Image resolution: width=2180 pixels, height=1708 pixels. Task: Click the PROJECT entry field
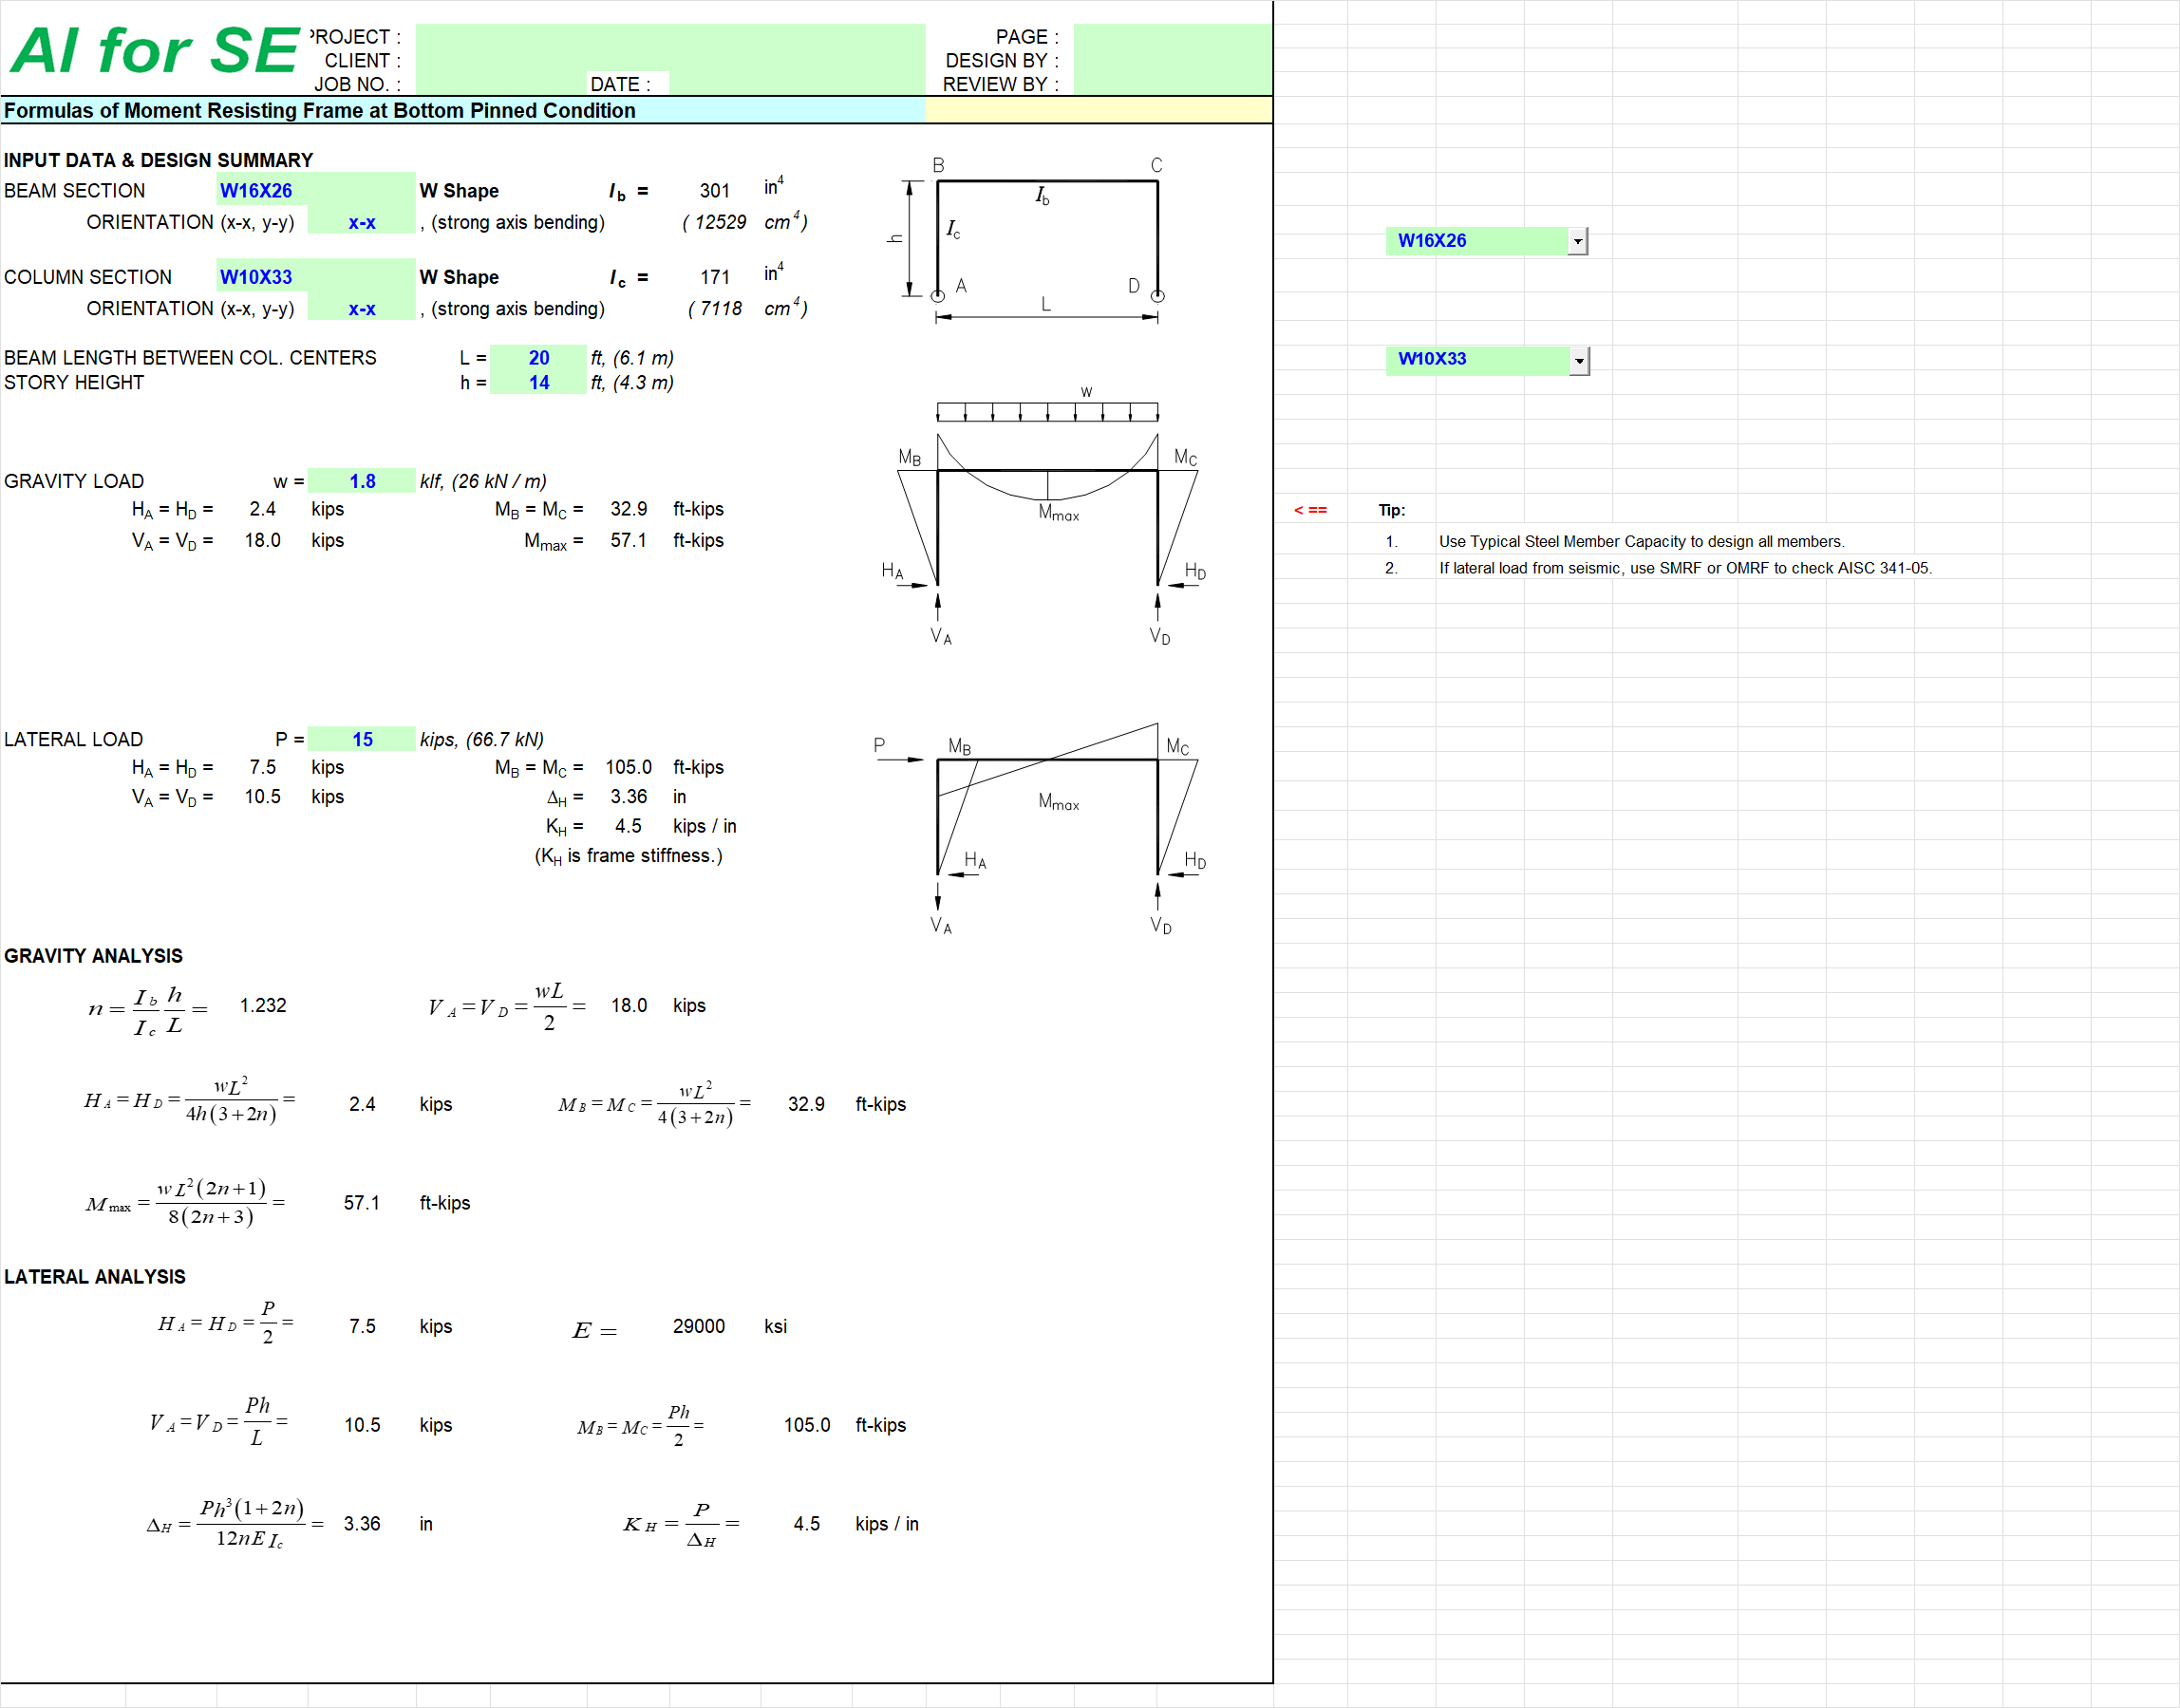point(670,36)
